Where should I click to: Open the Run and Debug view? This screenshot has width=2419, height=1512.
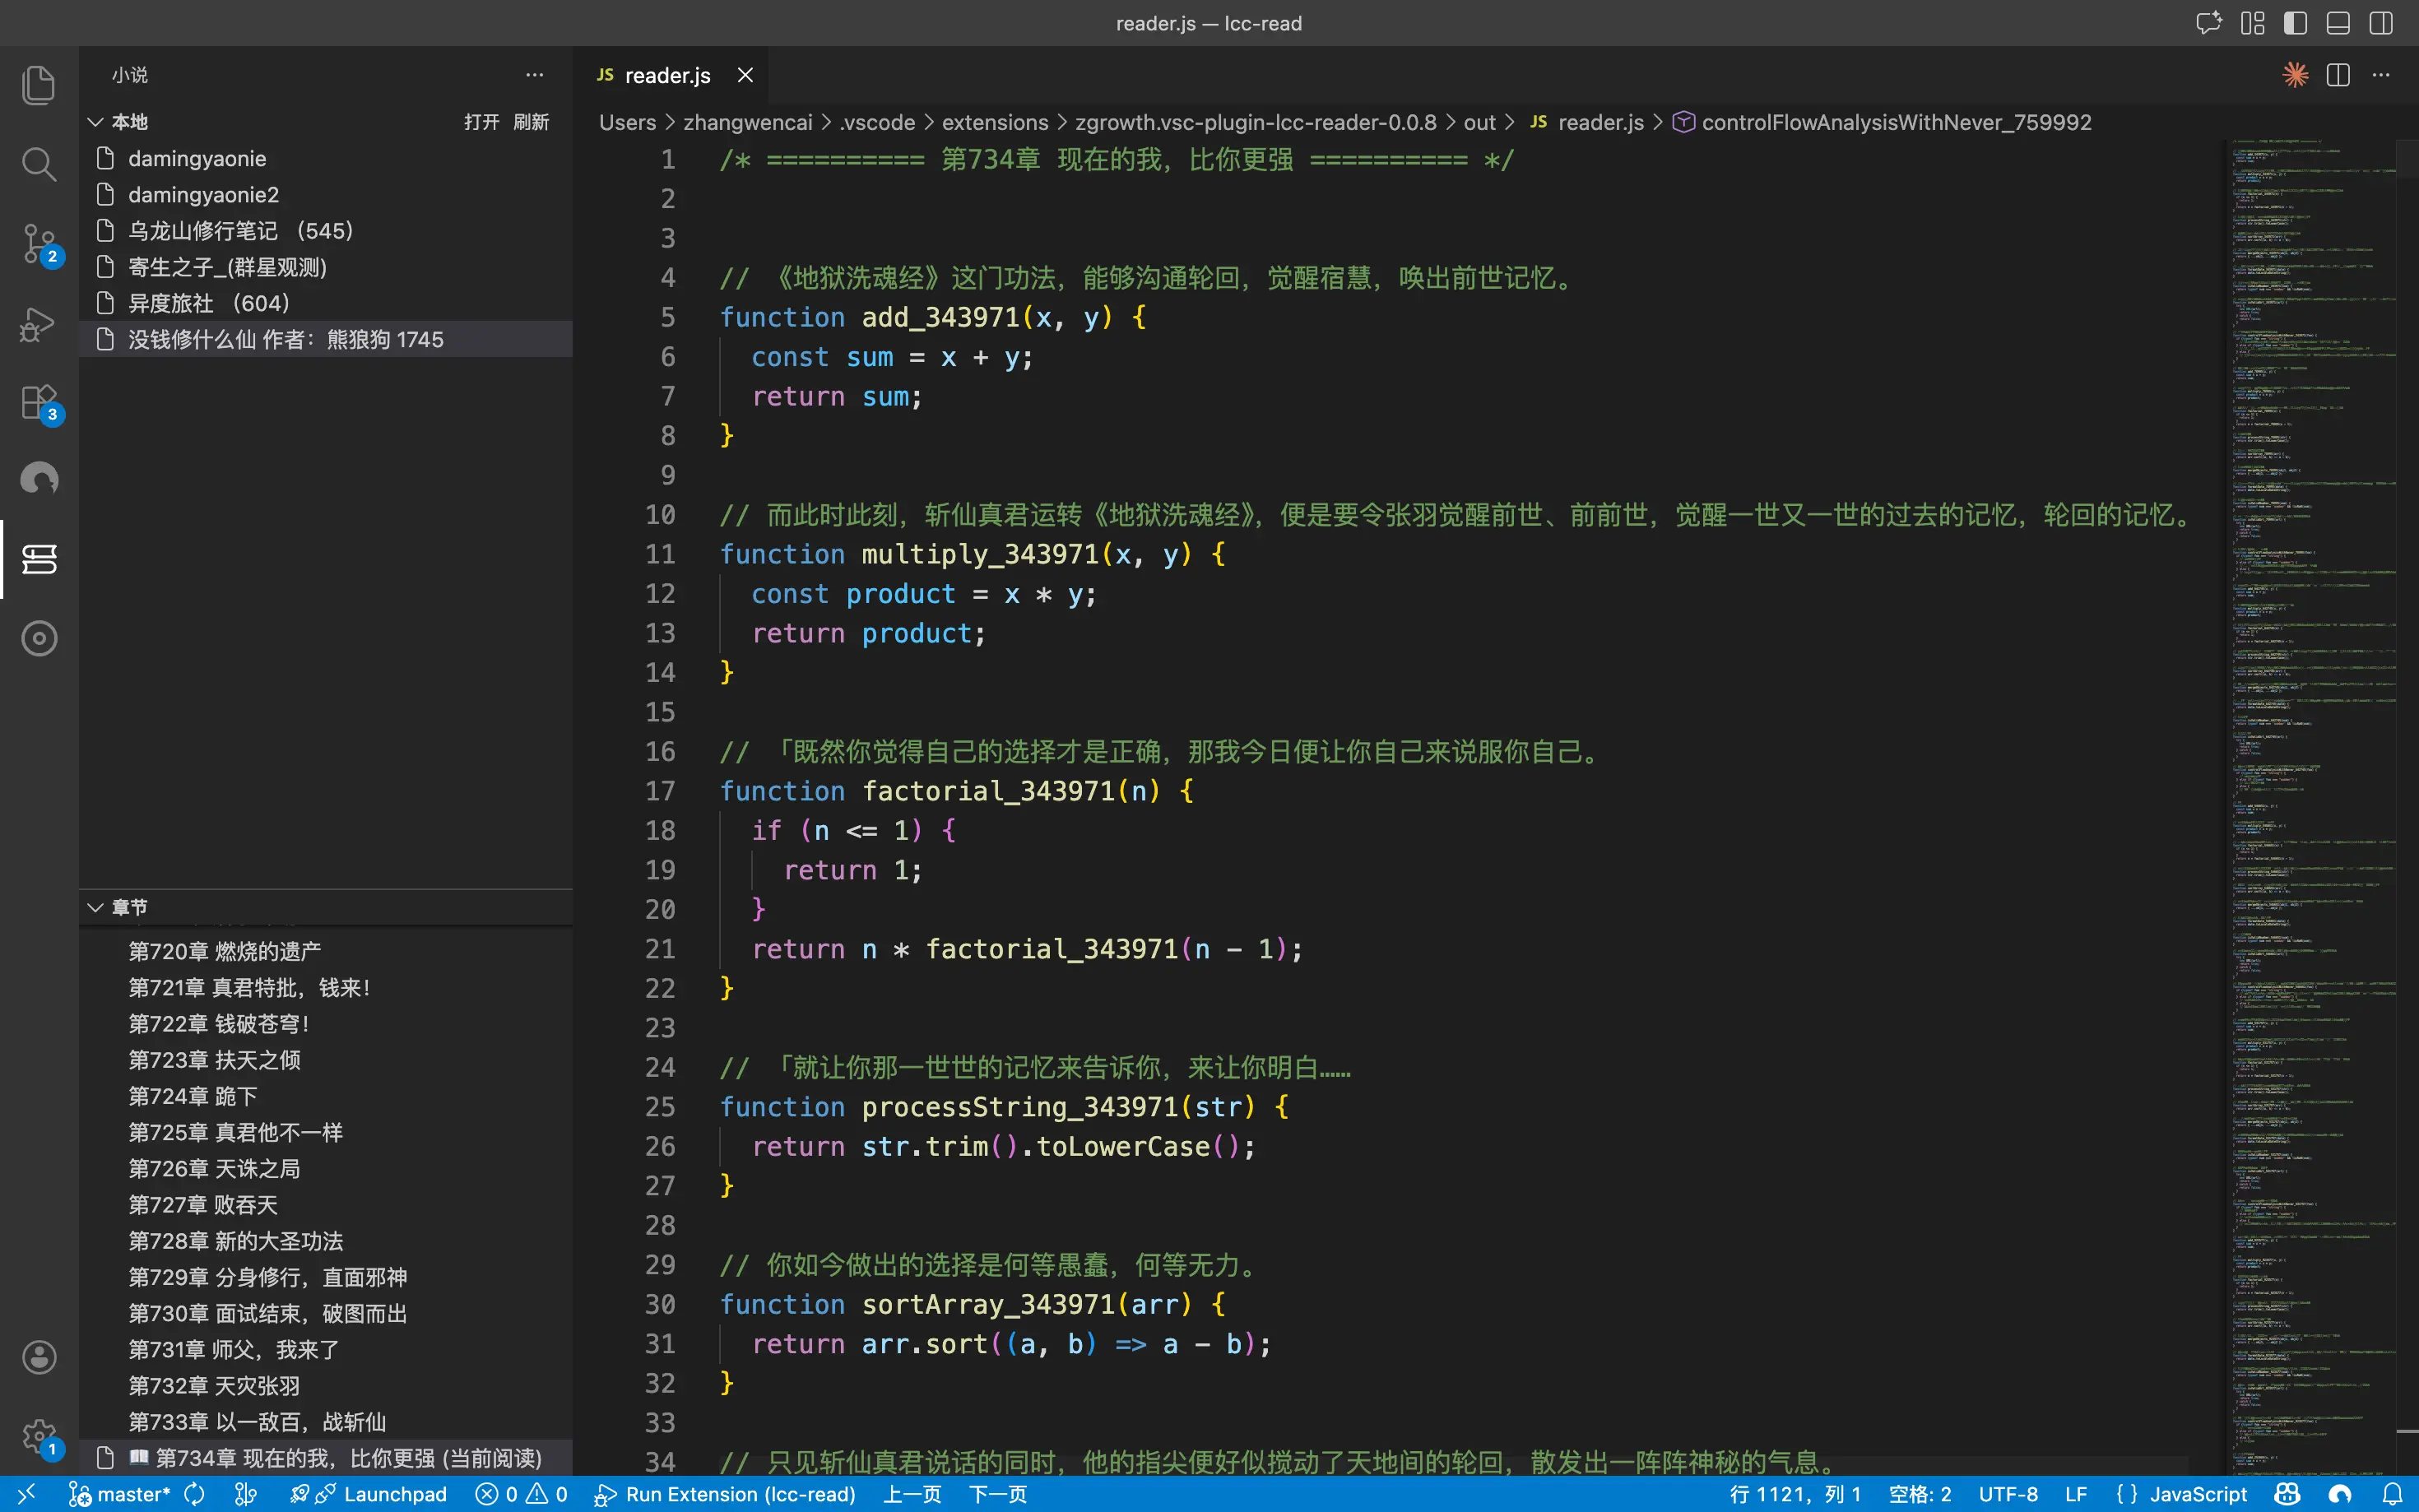(x=38, y=323)
